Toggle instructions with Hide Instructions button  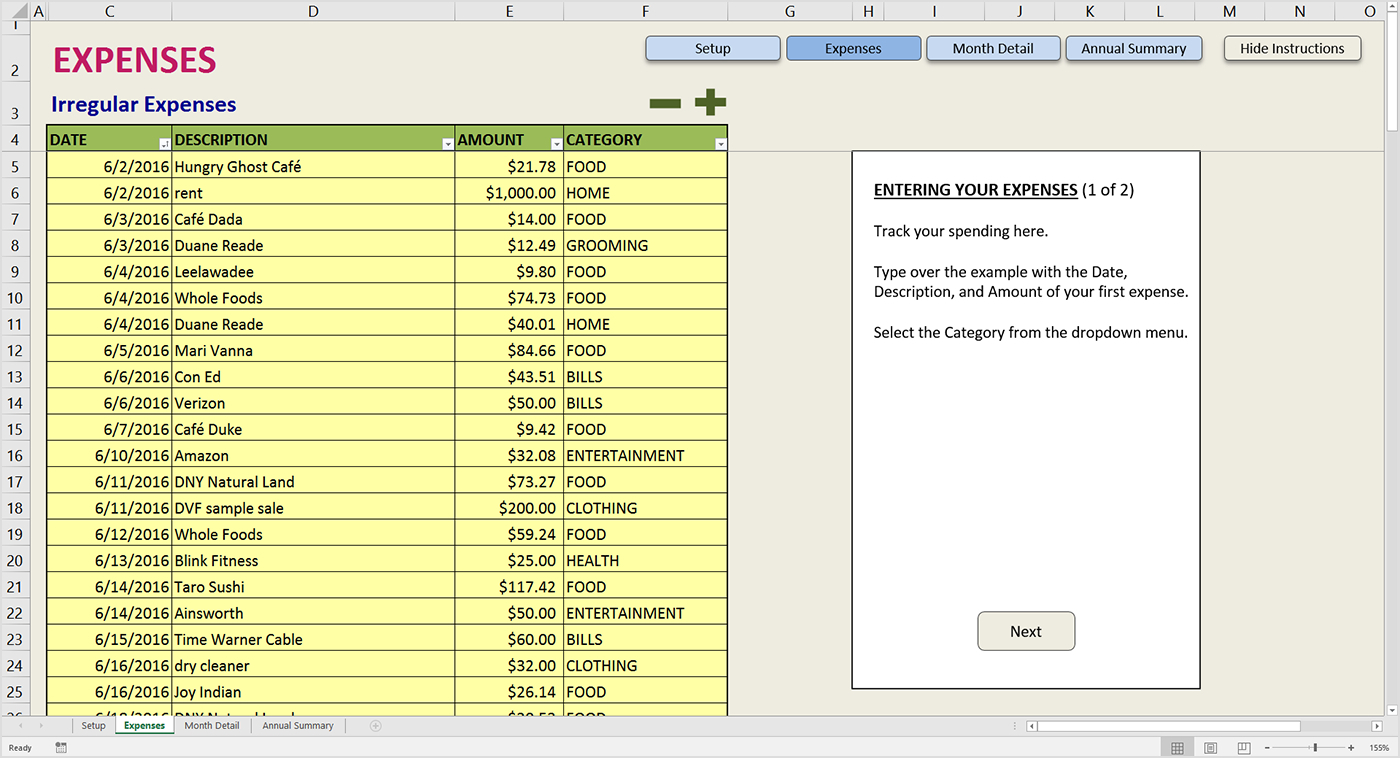(1292, 48)
